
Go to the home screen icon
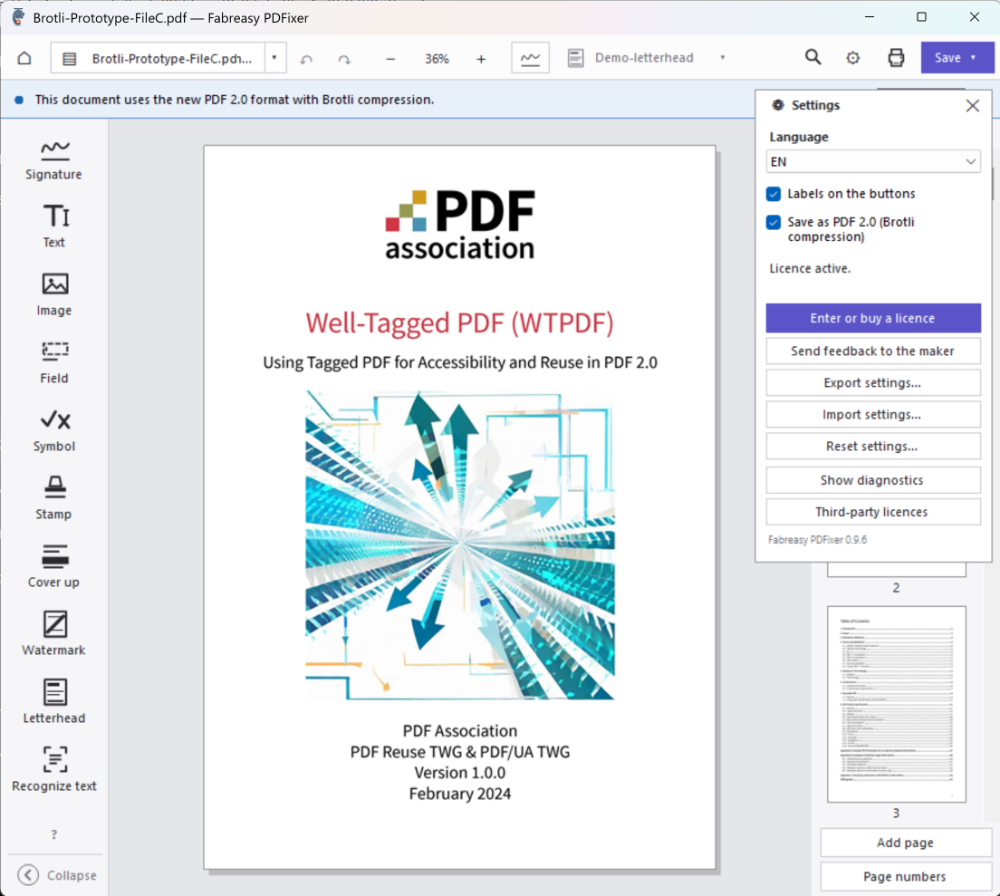24,58
